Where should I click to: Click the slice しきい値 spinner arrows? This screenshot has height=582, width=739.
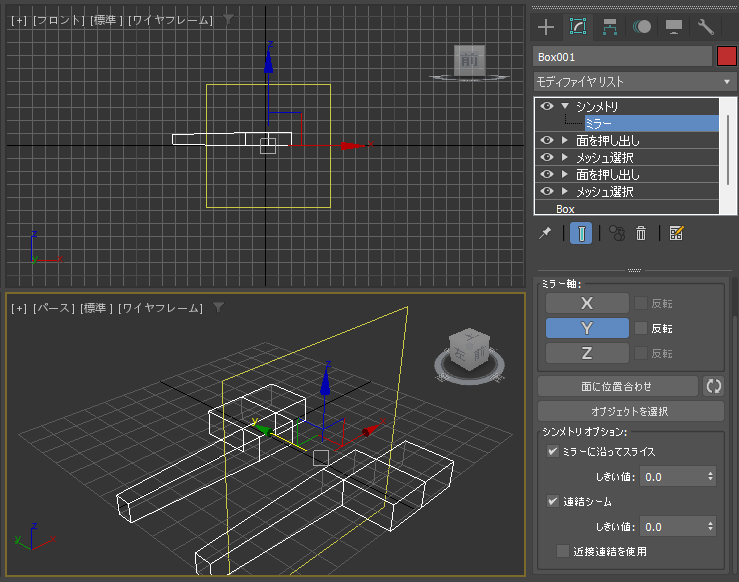[710, 477]
